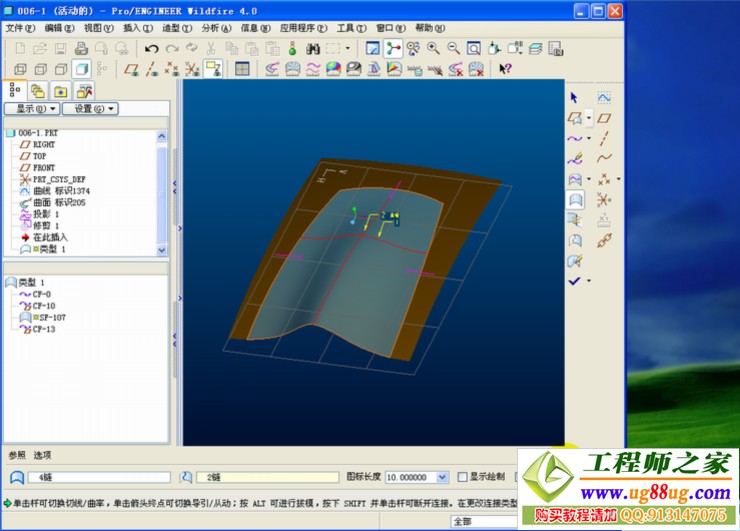This screenshot has width=740, height=531.
Task: Select SF-107 in the style tree
Action: click(x=46, y=317)
